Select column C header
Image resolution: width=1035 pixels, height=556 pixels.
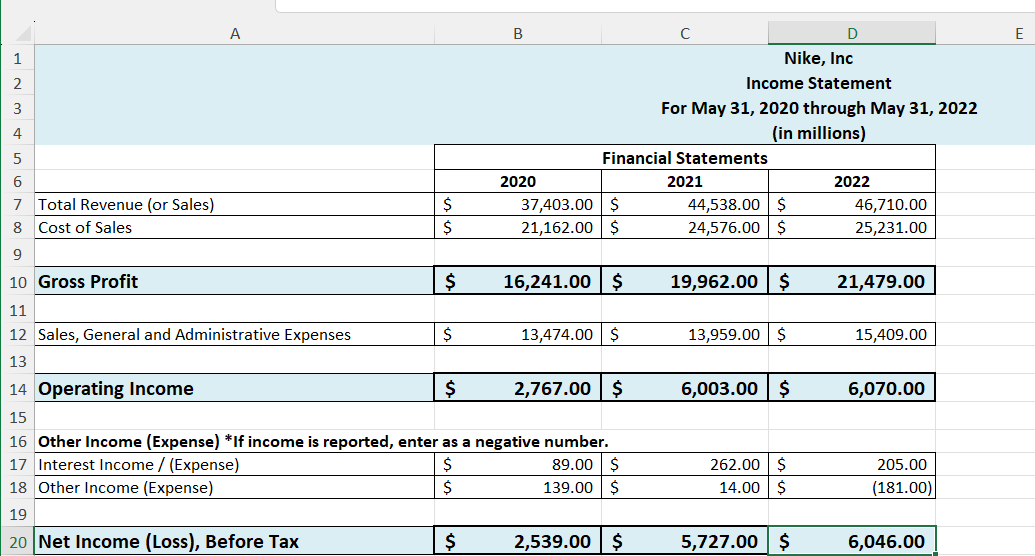pos(685,34)
